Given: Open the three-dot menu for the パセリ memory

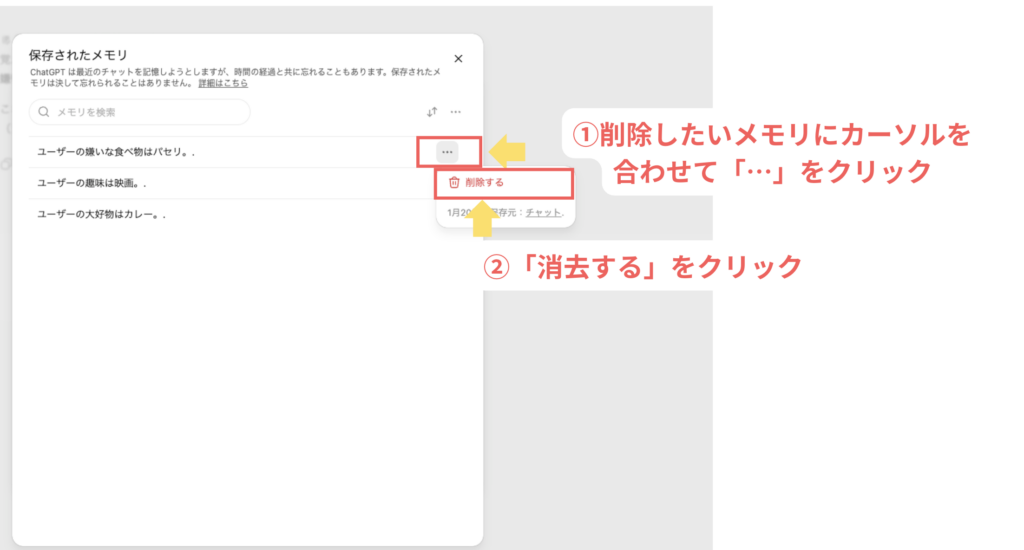Looking at the screenshot, I should (447, 152).
